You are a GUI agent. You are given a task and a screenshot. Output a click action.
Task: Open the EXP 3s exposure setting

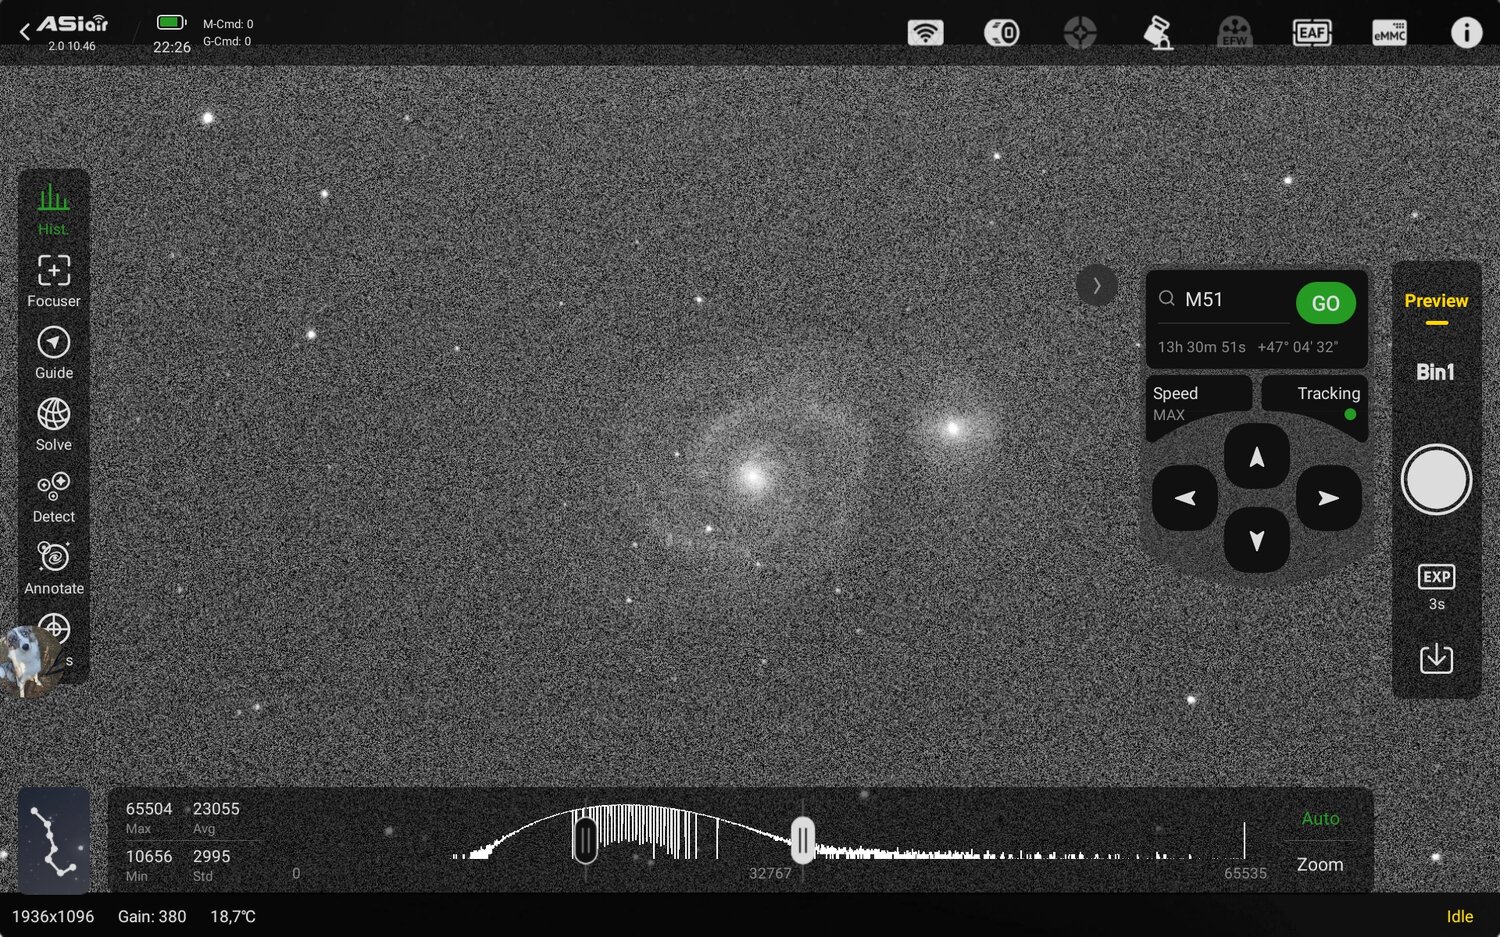[x=1436, y=587]
